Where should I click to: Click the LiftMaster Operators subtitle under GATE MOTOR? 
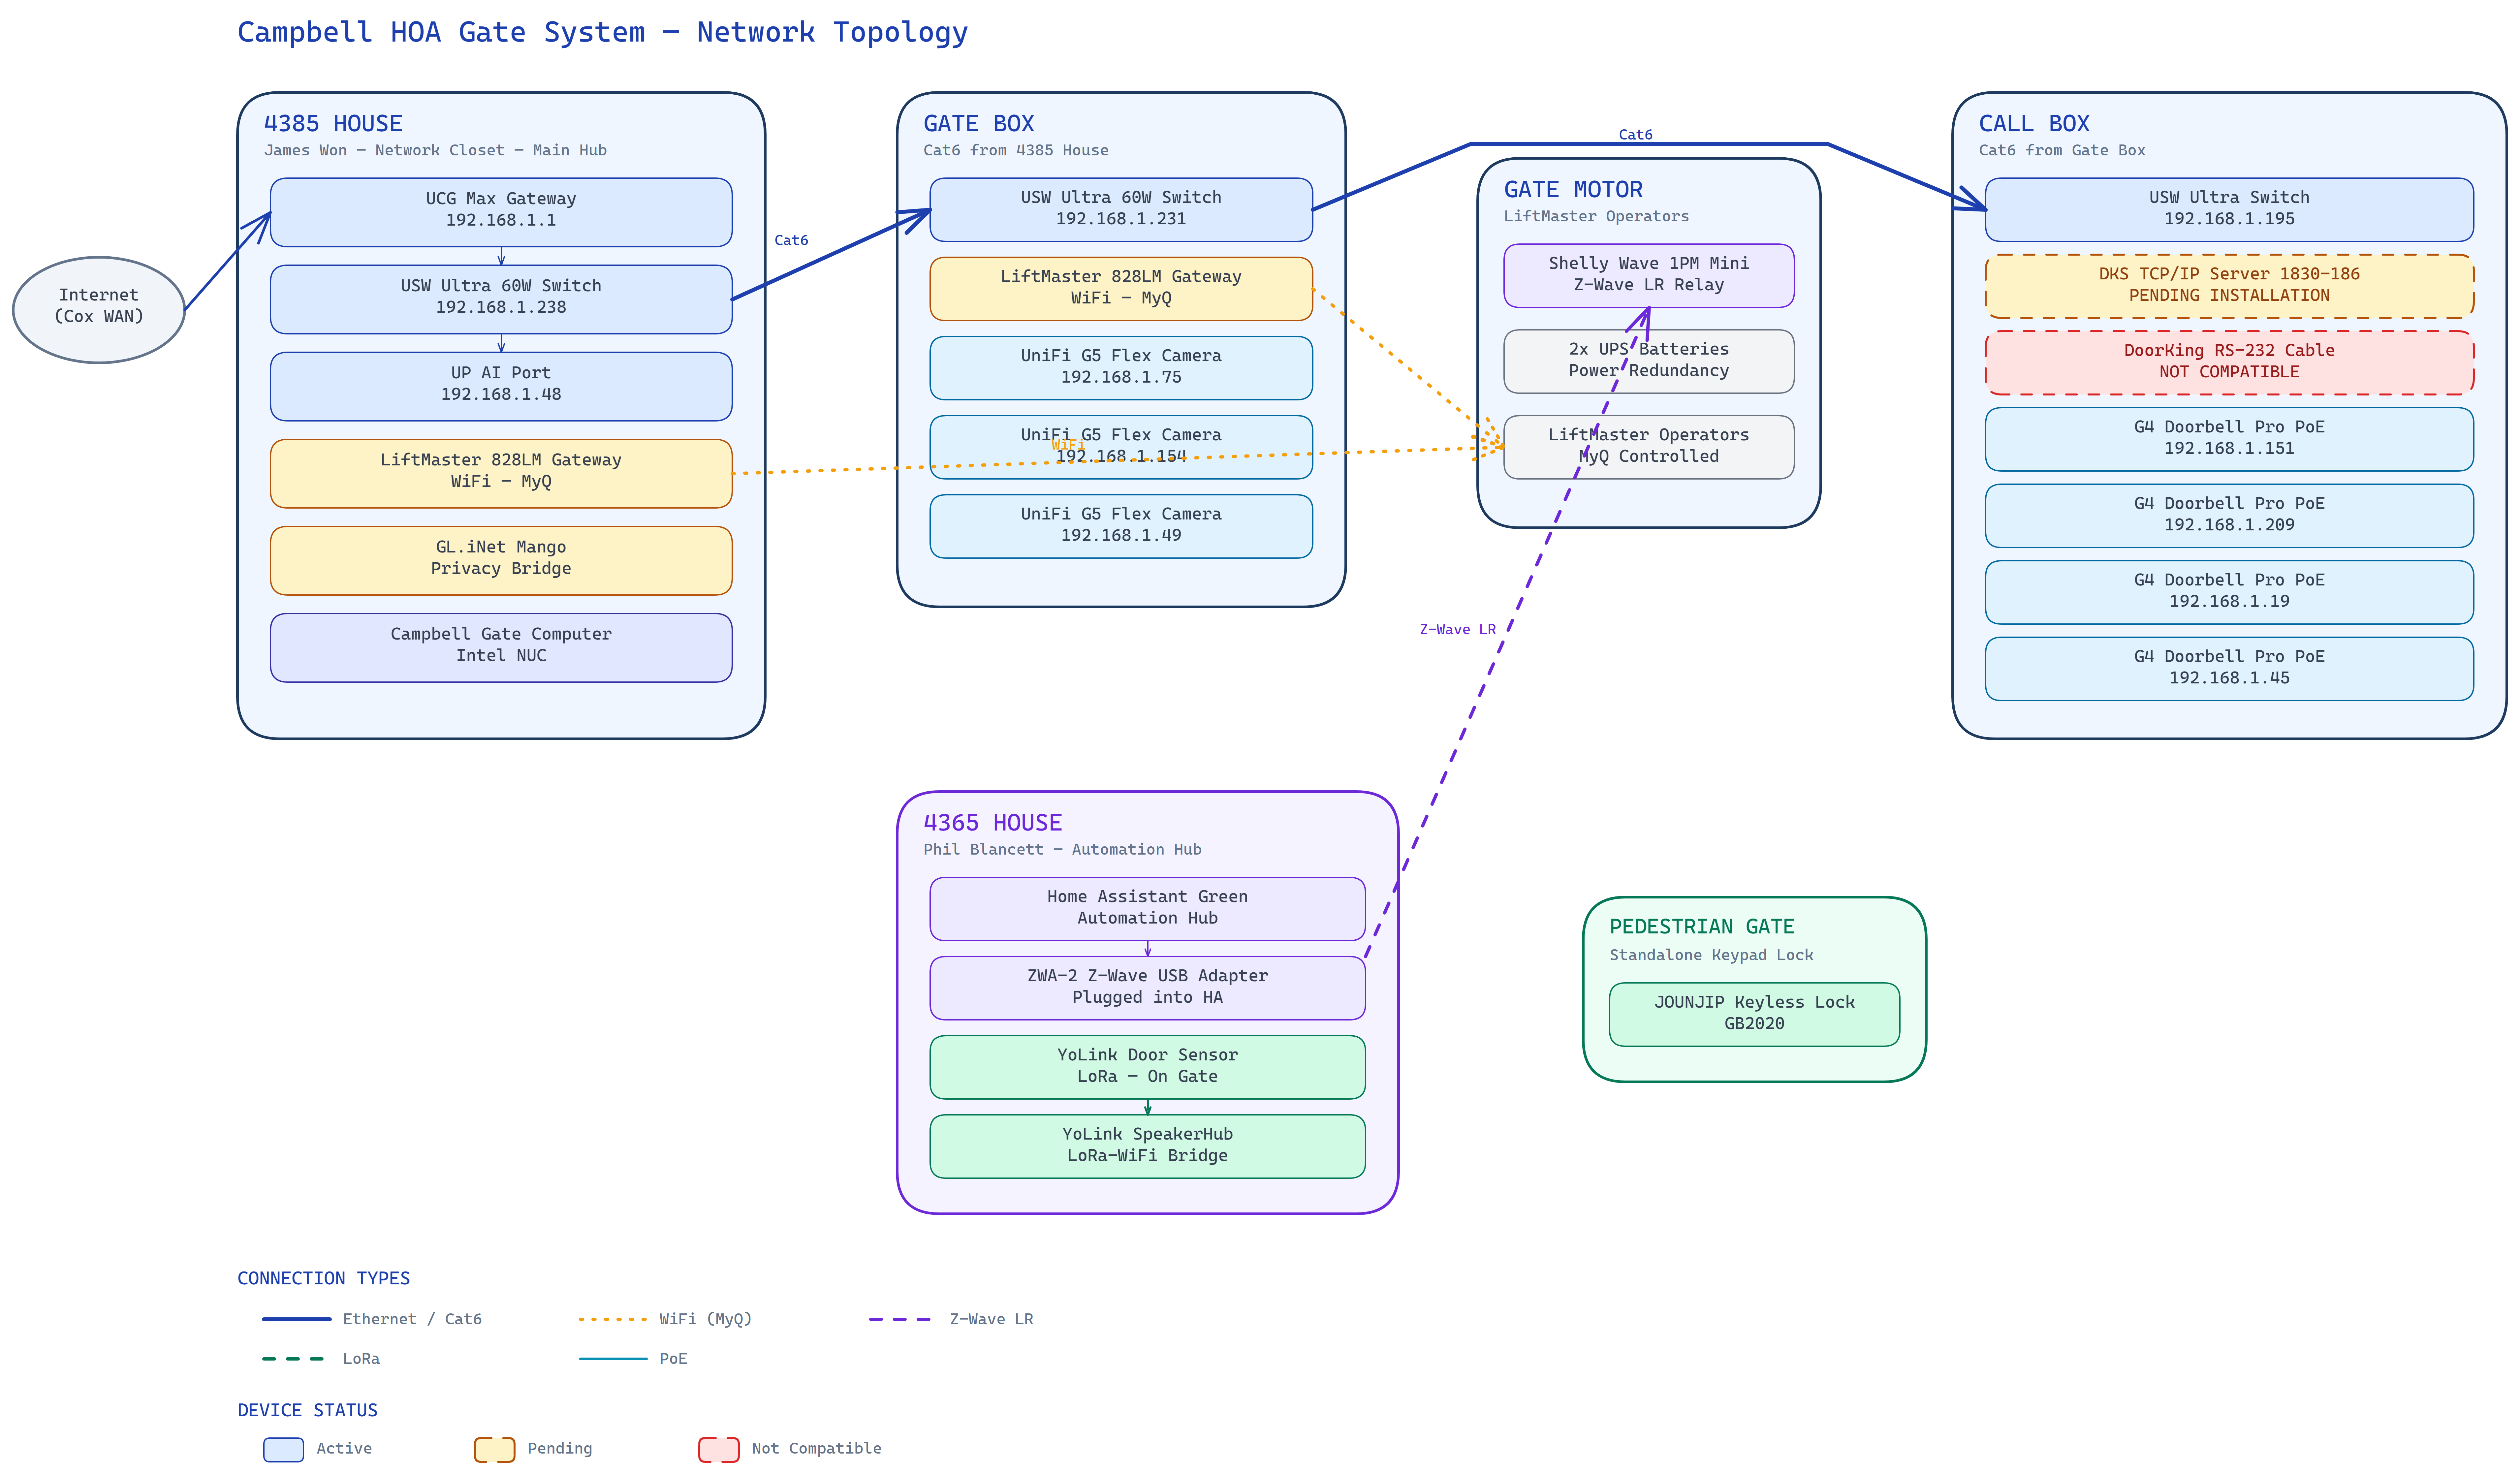[1596, 217]
